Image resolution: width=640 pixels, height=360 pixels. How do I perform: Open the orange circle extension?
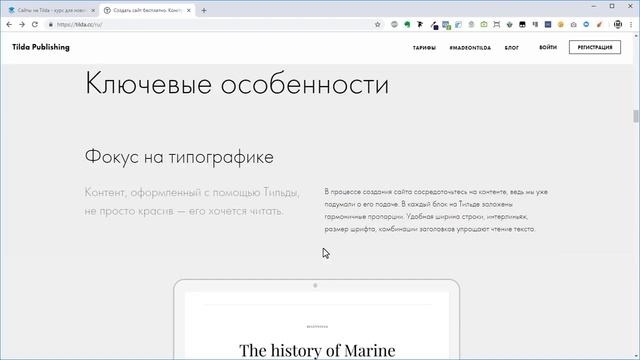click(560, 24)
